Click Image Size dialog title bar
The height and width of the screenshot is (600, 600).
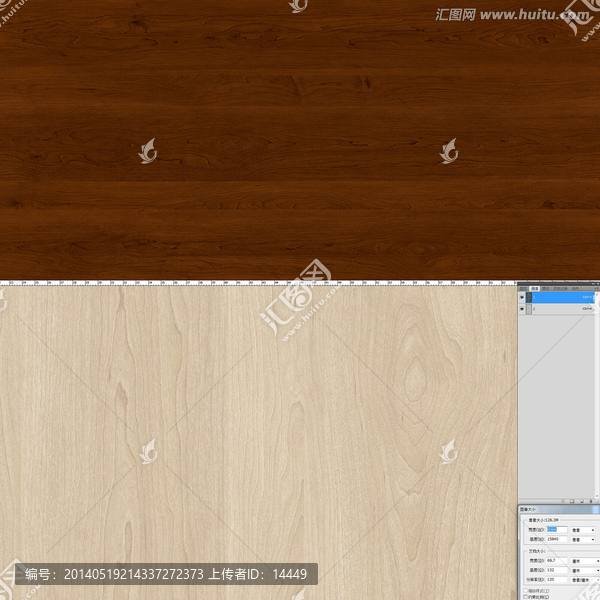point(559,509)
